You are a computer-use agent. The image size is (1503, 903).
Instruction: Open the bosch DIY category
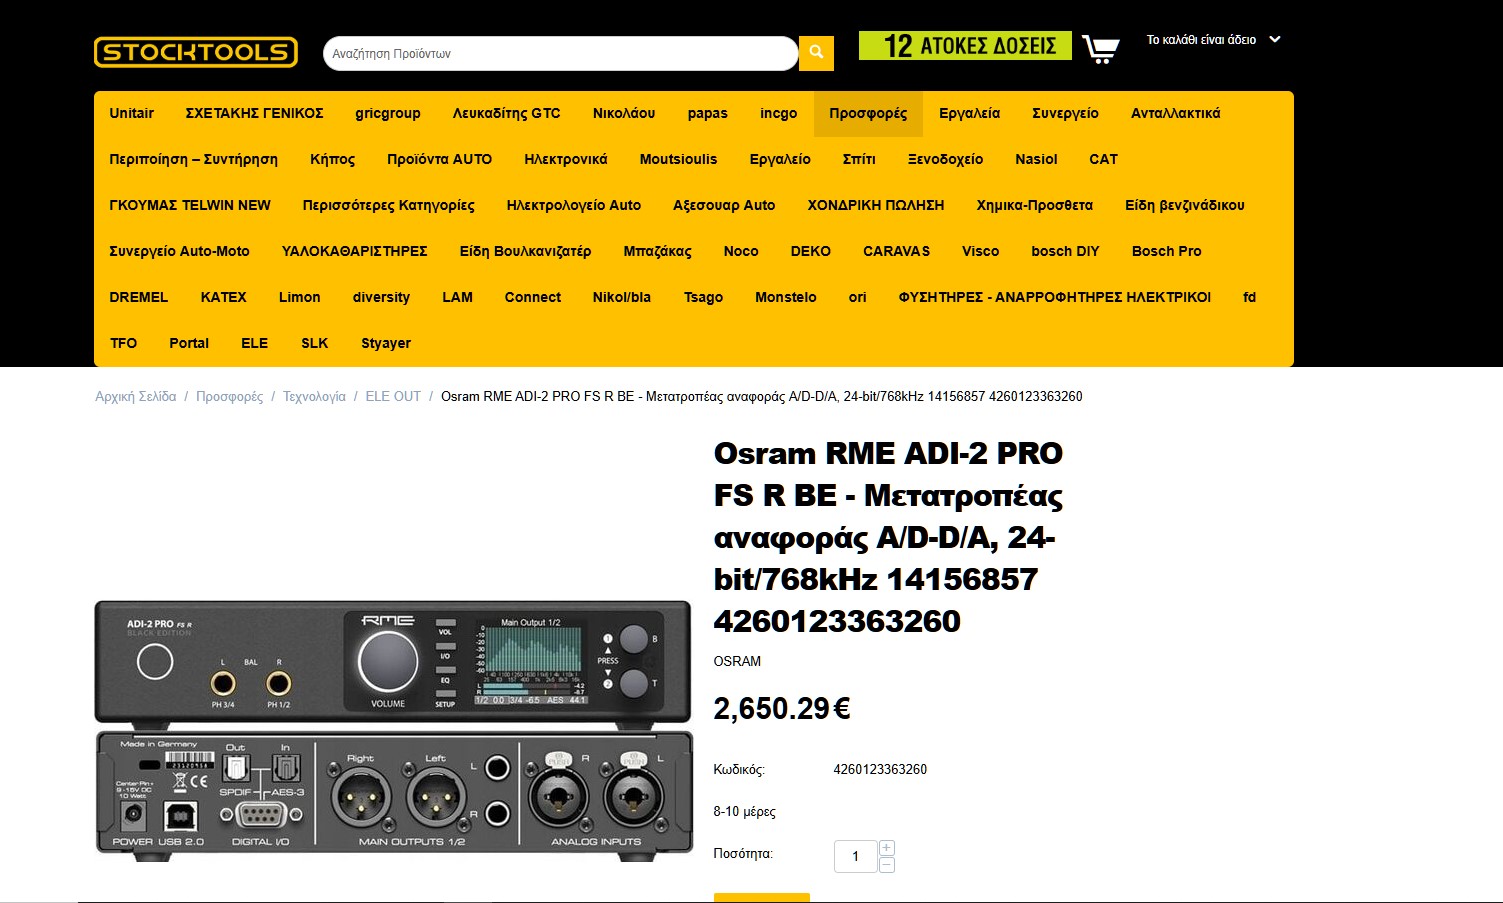[1065, 251]
